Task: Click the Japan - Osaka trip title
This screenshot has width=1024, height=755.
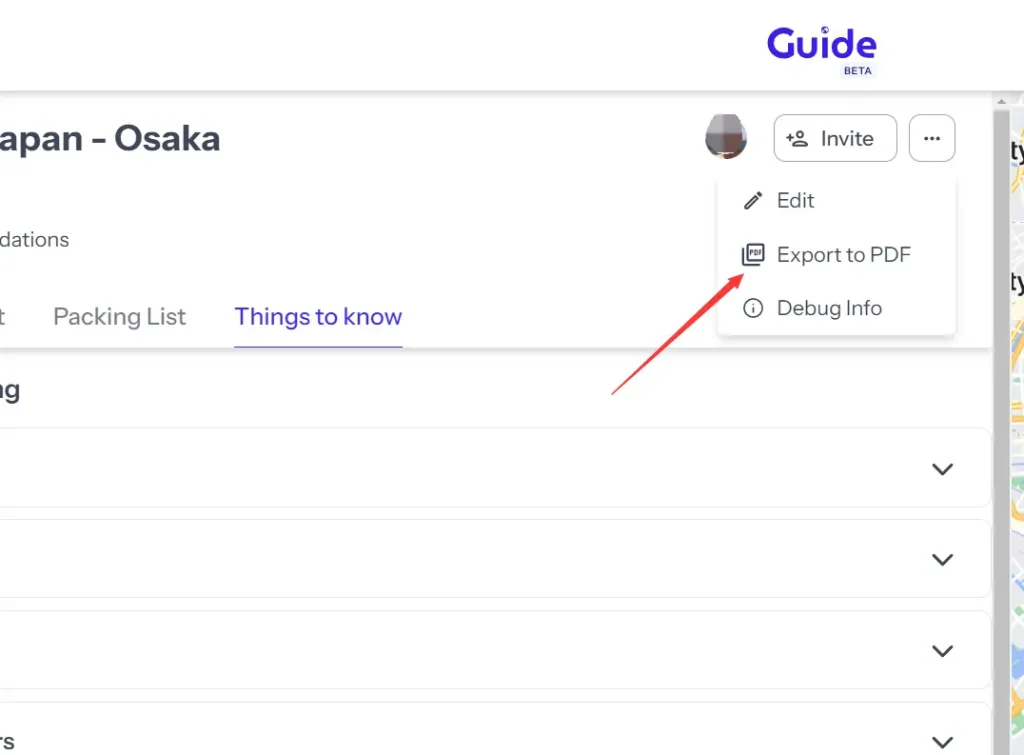Action: pos(110,138)
